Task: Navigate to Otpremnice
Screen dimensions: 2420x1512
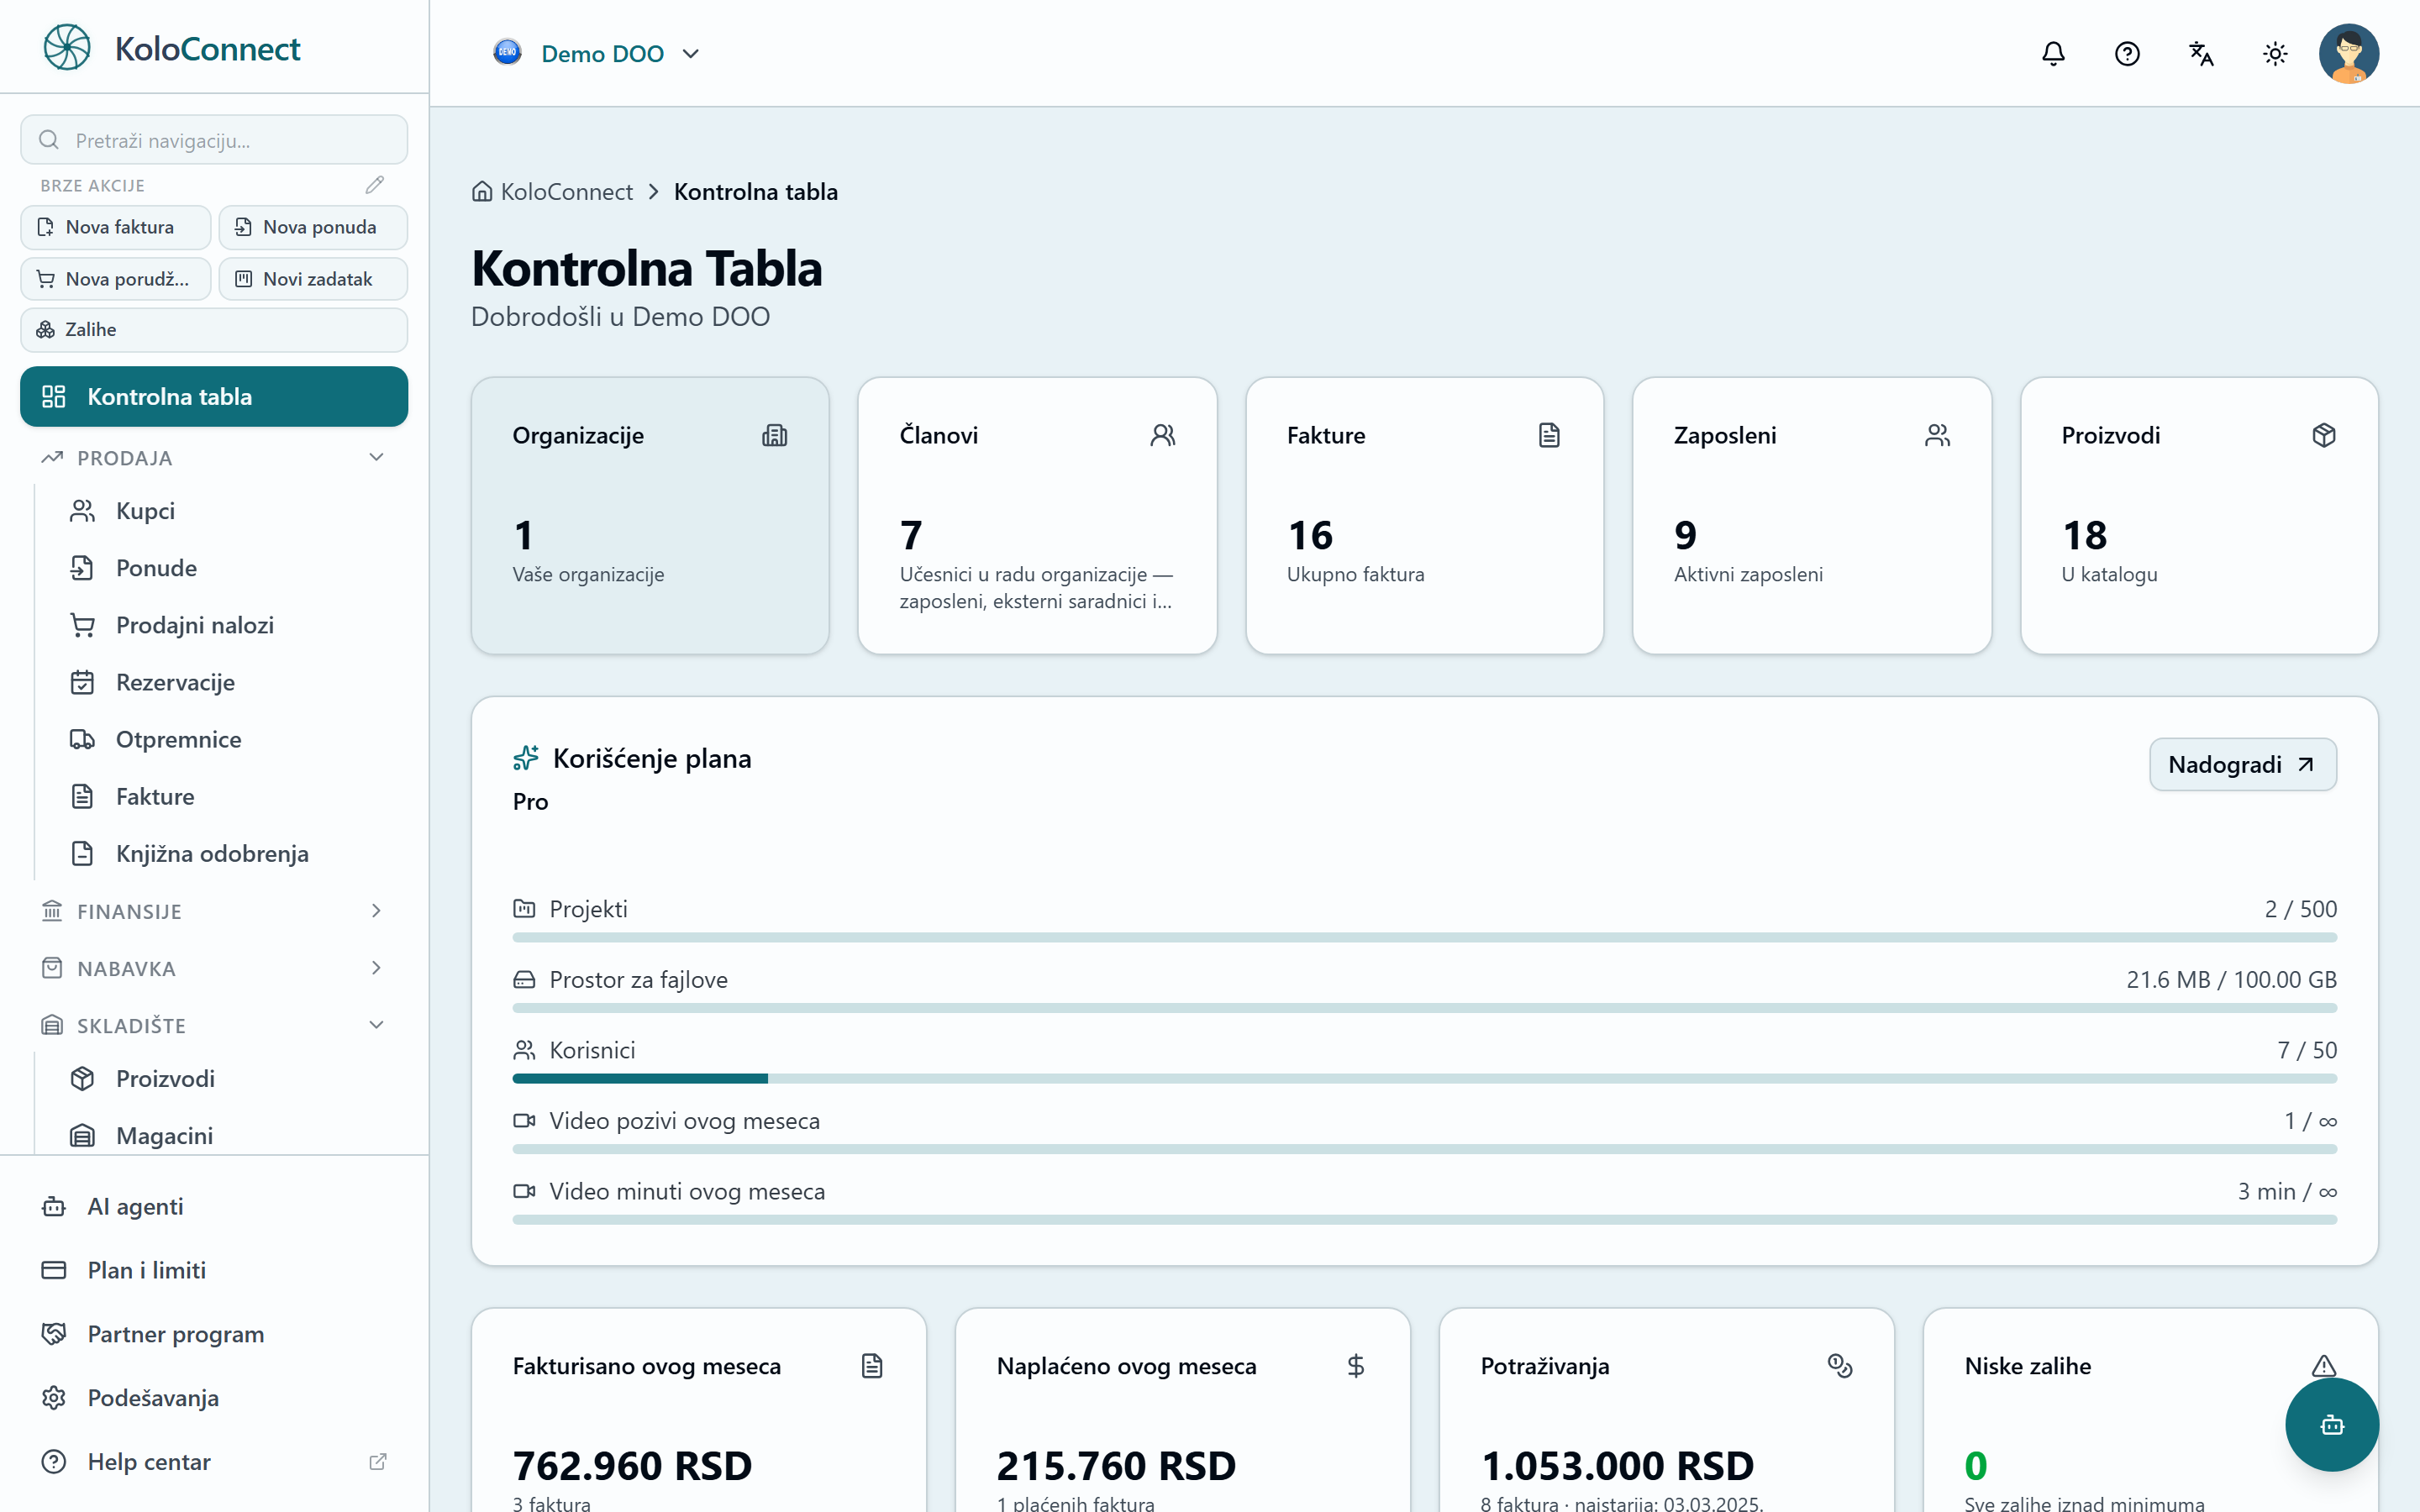Action: tap(227, 739)
